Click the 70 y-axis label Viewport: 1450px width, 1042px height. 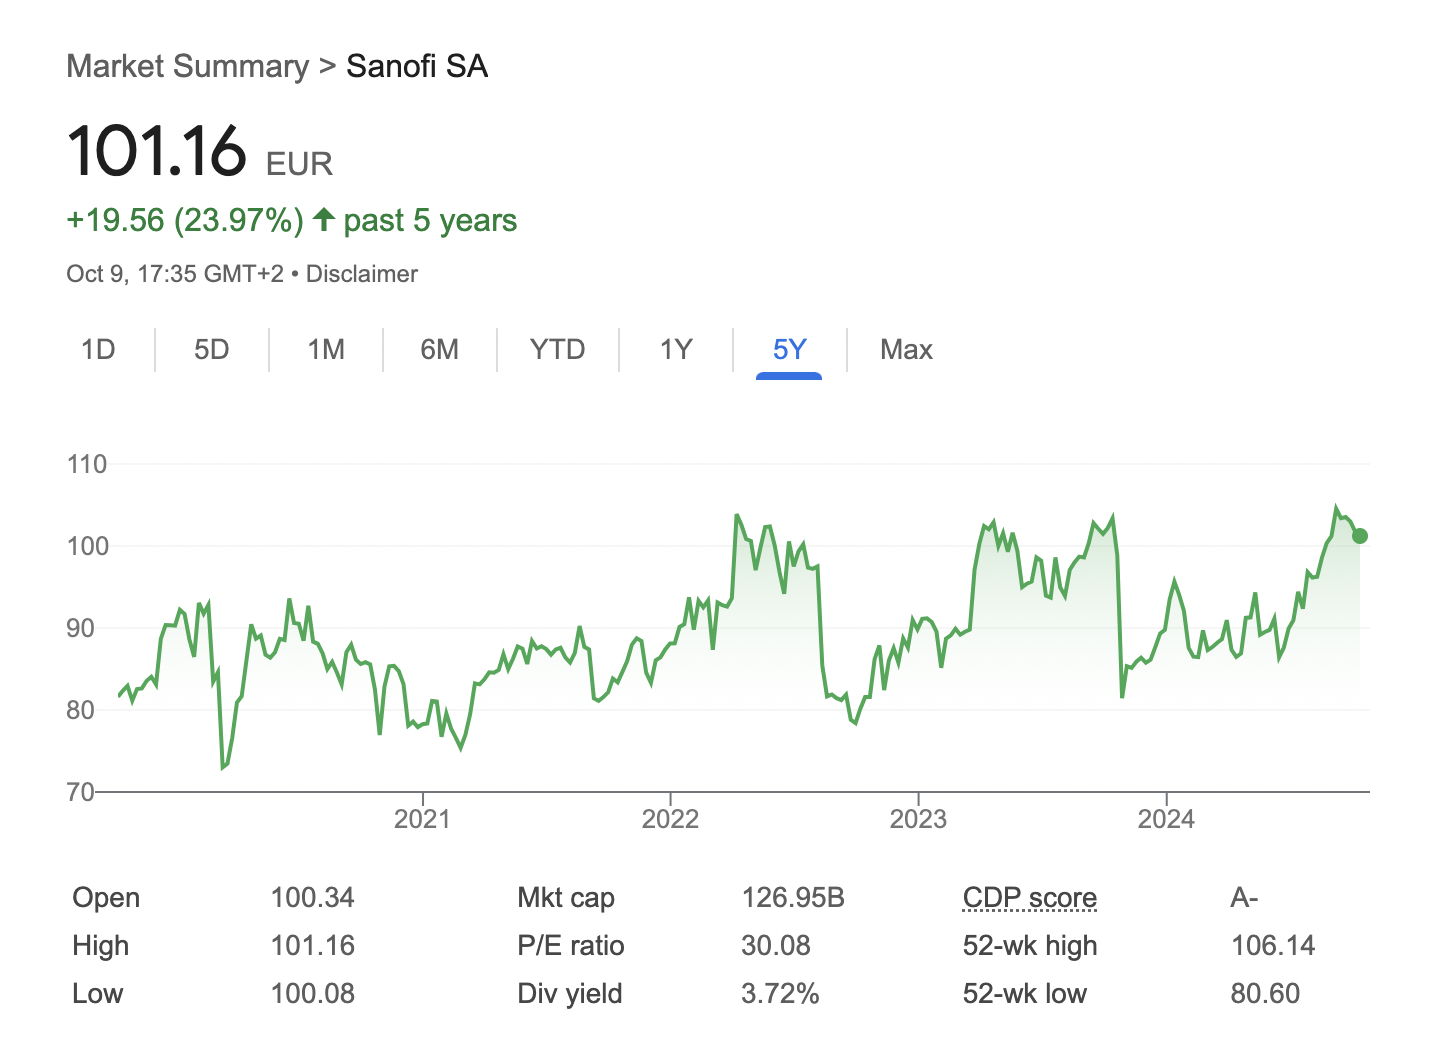point(81,792)
